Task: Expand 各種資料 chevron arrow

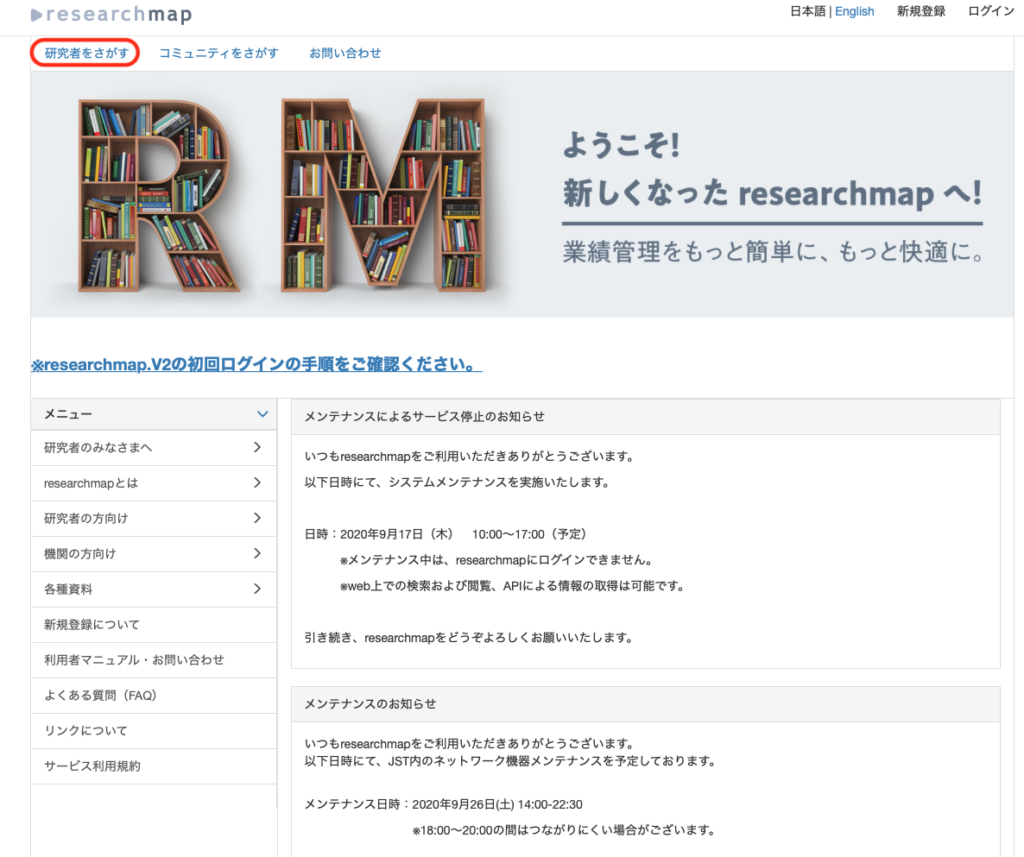Action: tap(257, 589)
